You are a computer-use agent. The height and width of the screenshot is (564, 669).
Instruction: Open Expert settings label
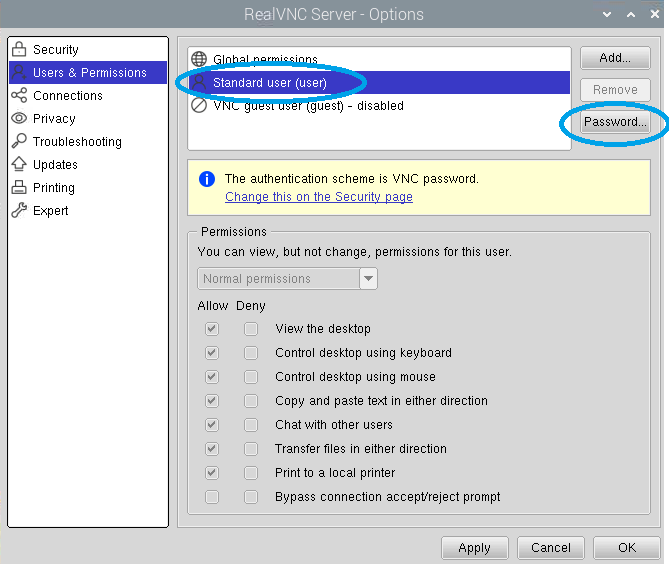click(50, 211)
